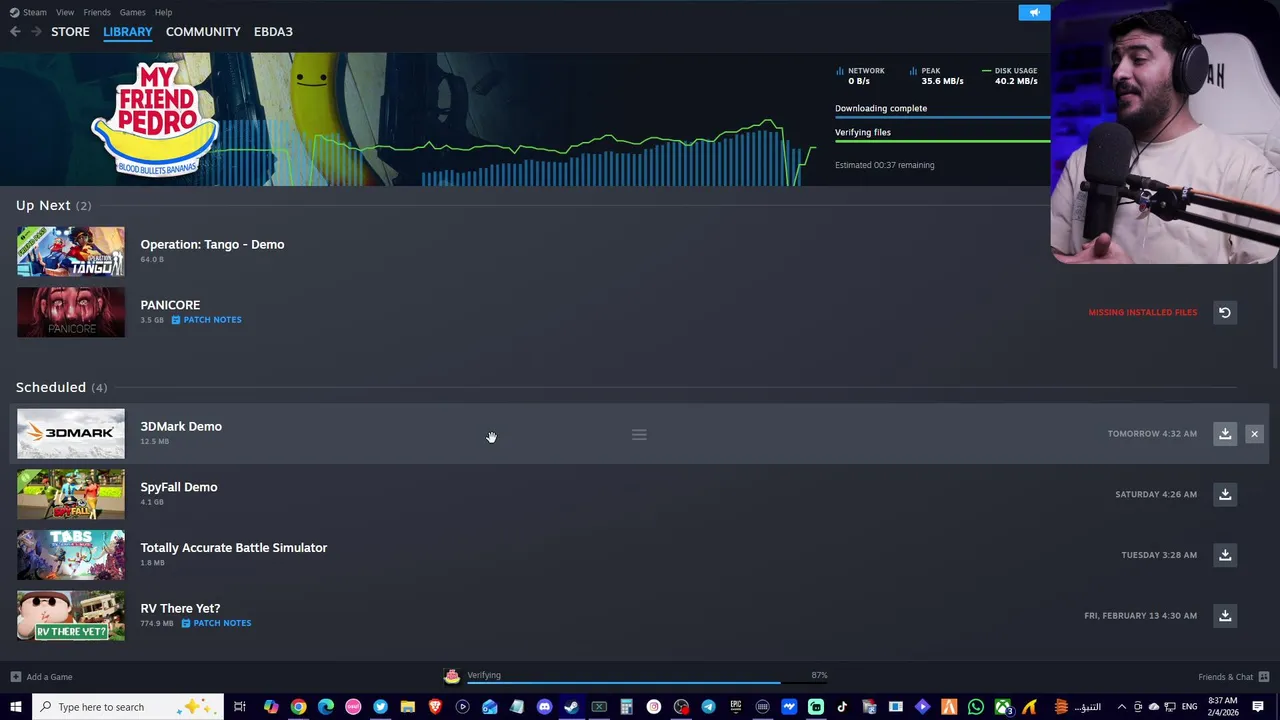The width and height of the screenshot is (1280, 720).
Task: Remove 3DMark Demo from the schedule
Action: click(1254, 434)
